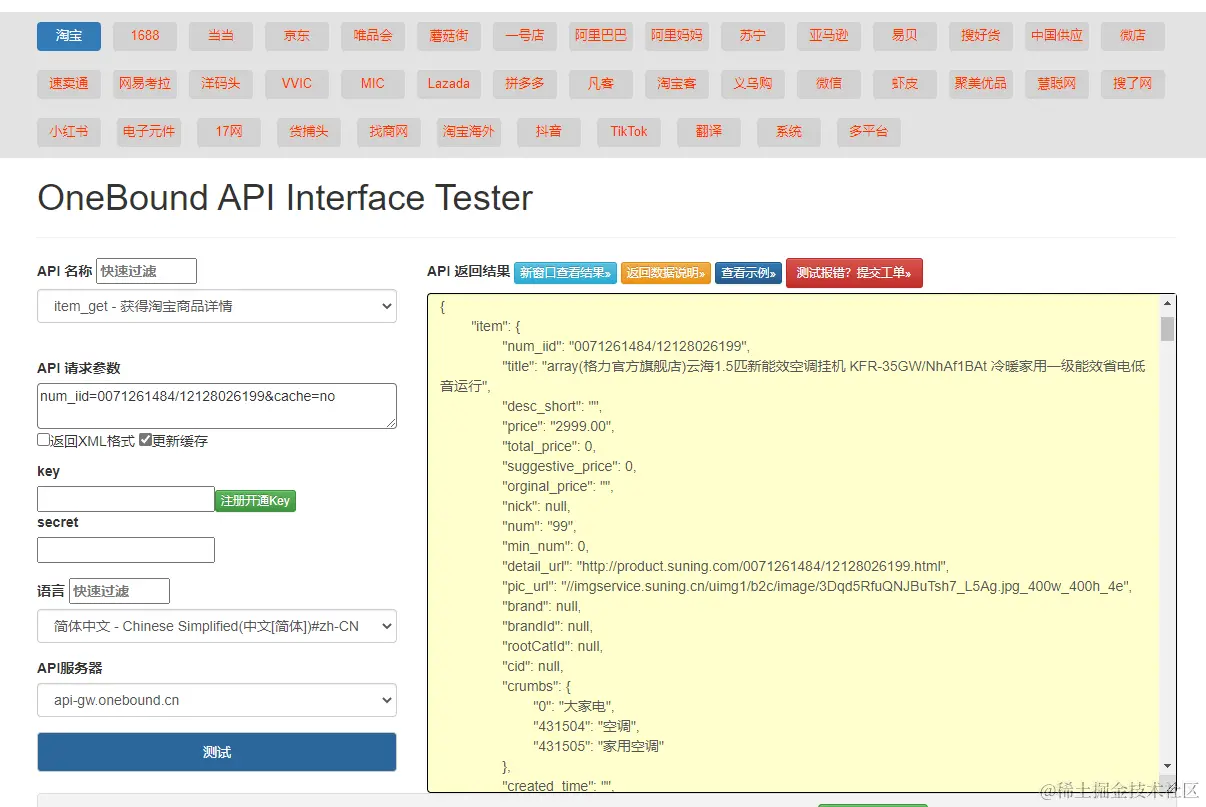The image size is (1206, 807).
Task: Select the 亚马逊 platform tab
Action: (x=829, y=36)
